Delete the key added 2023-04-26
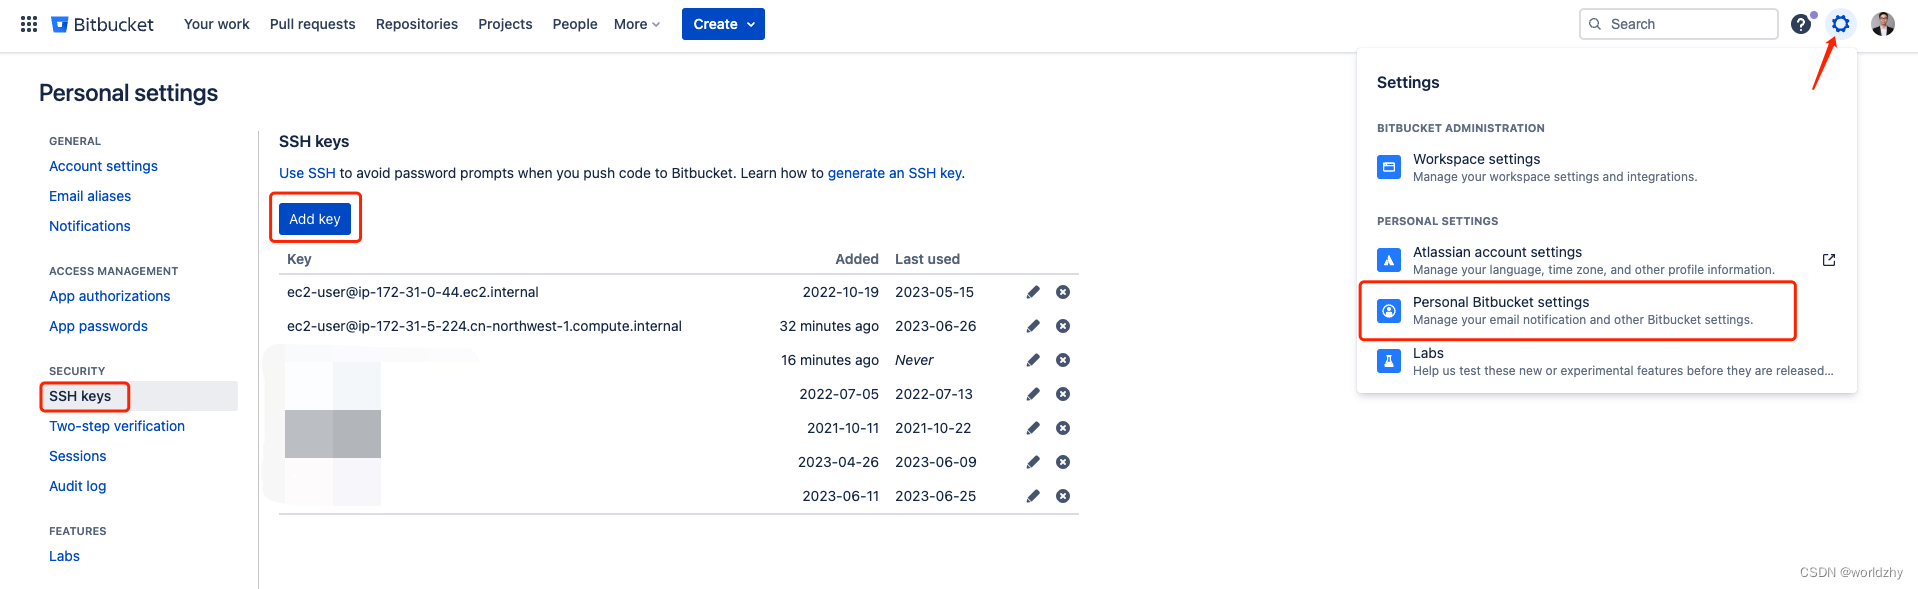Screen dimensions: 1918x589 click(x=1063, y=462)
